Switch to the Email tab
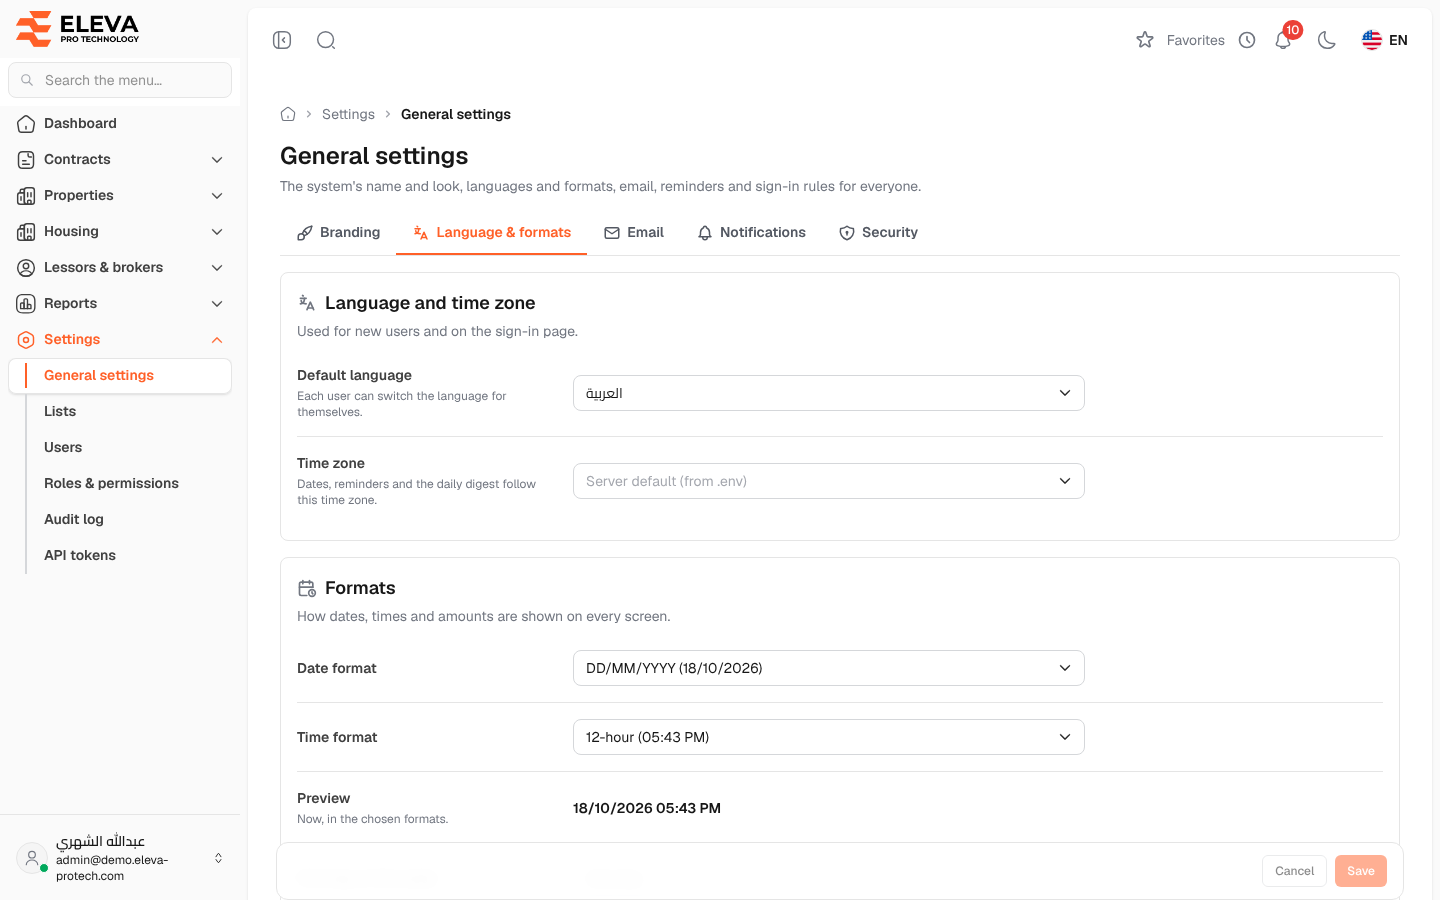 (634, 233)
